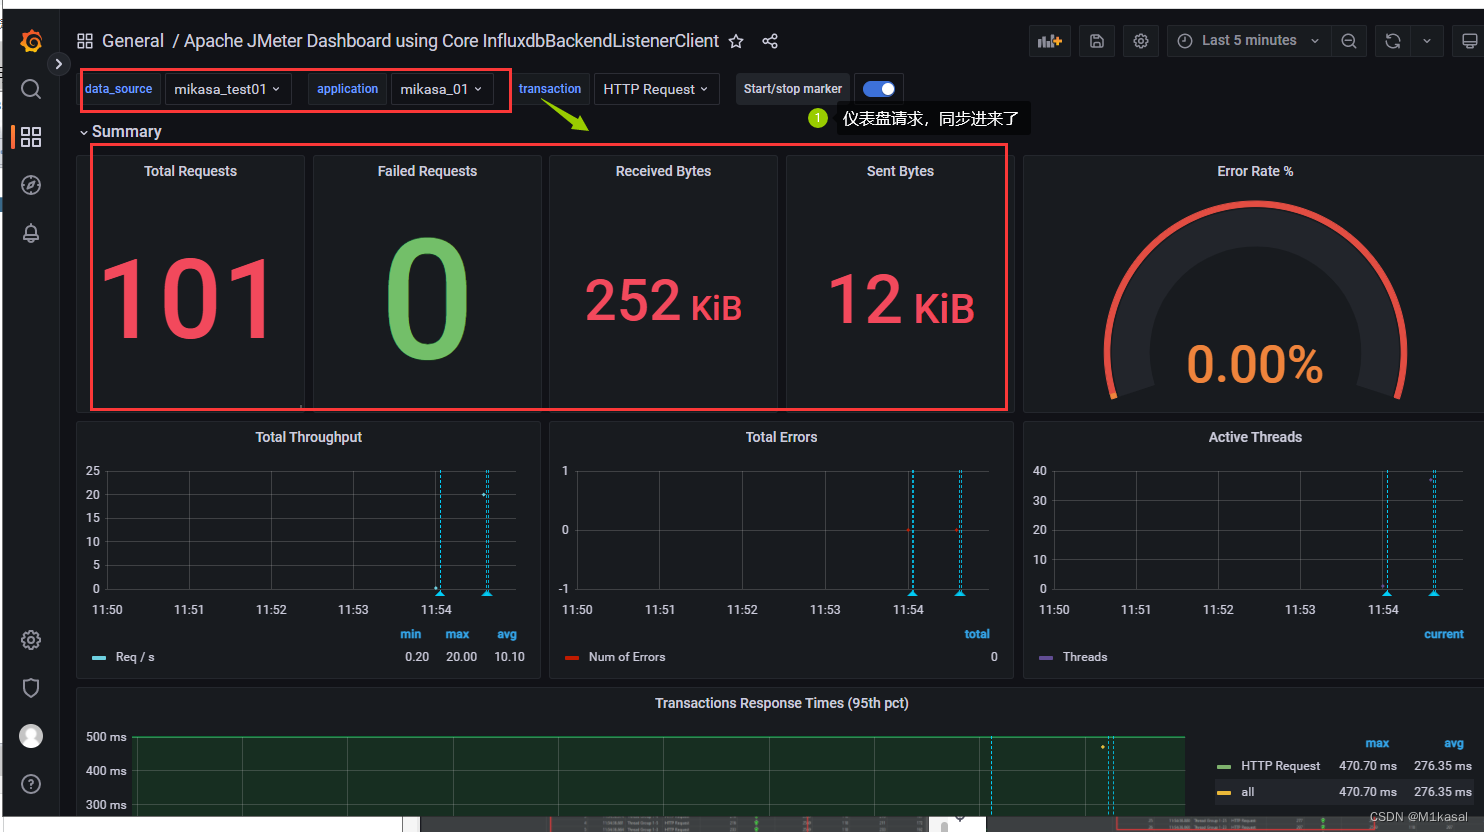Open the user profile avatar
This screenshot has width=1484, height=832.
click(31, 736)
